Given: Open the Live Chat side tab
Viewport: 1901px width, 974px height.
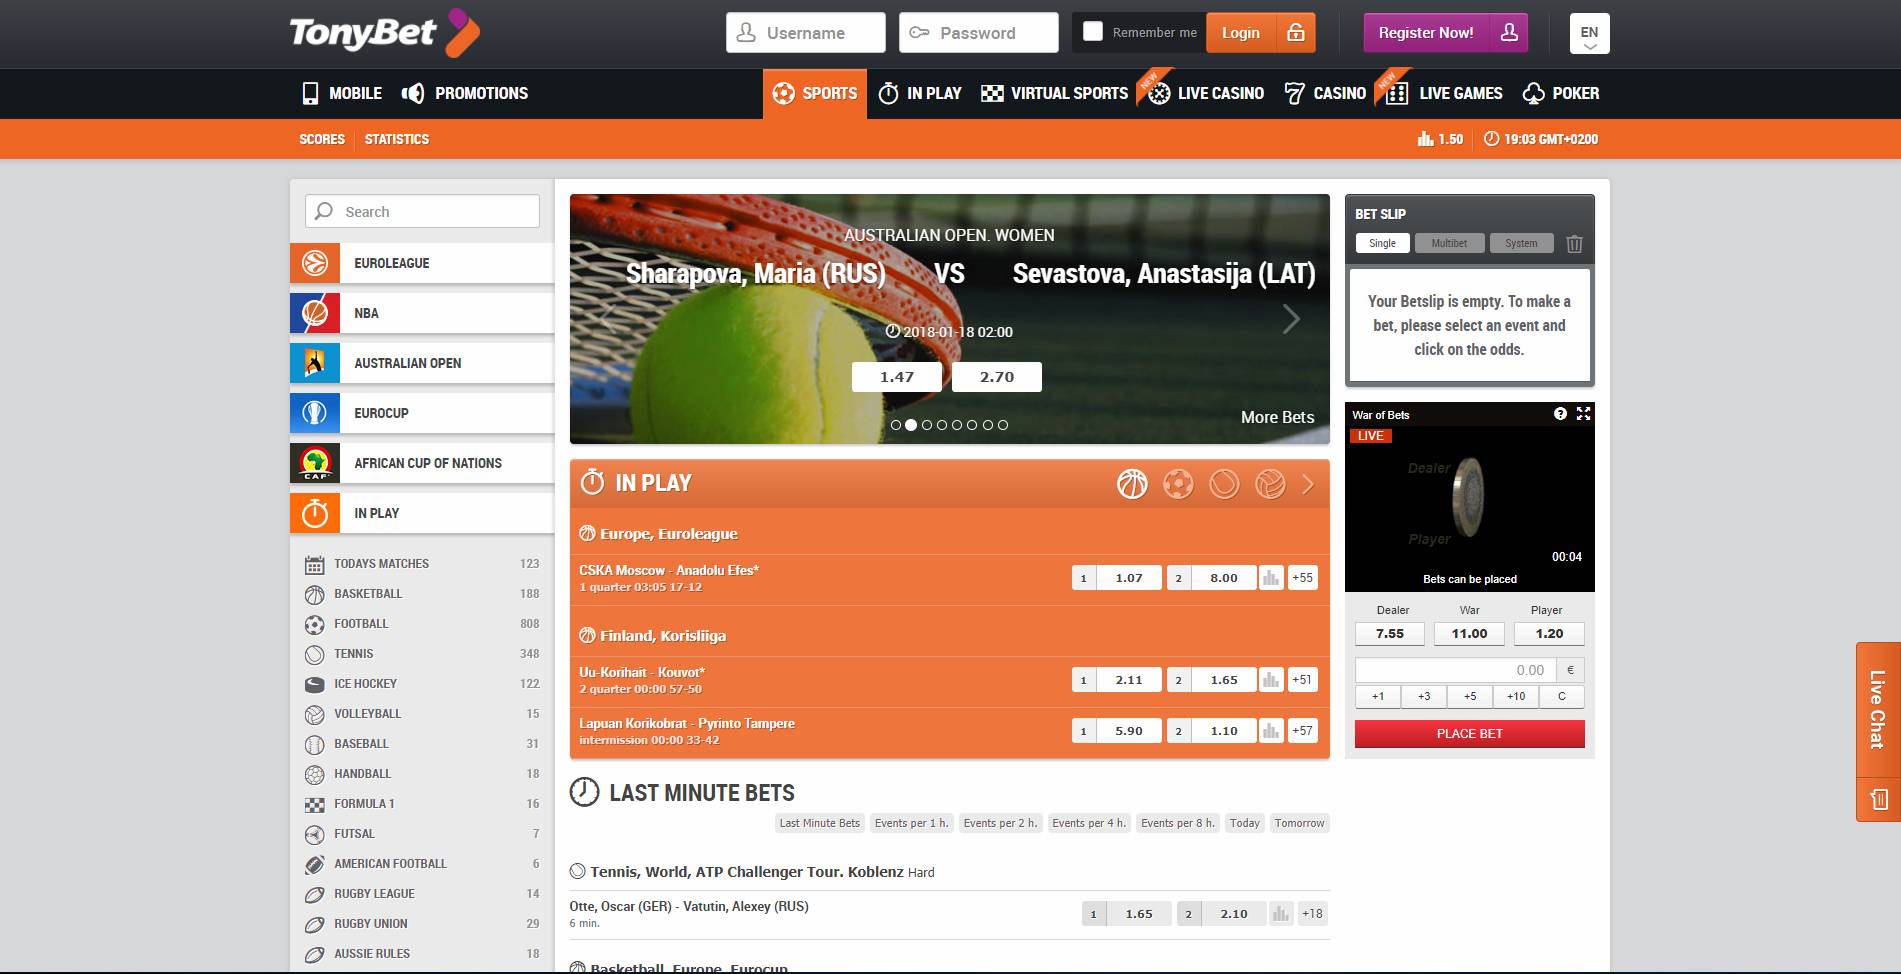Looking at the screenshot, I should point(1878,709).
